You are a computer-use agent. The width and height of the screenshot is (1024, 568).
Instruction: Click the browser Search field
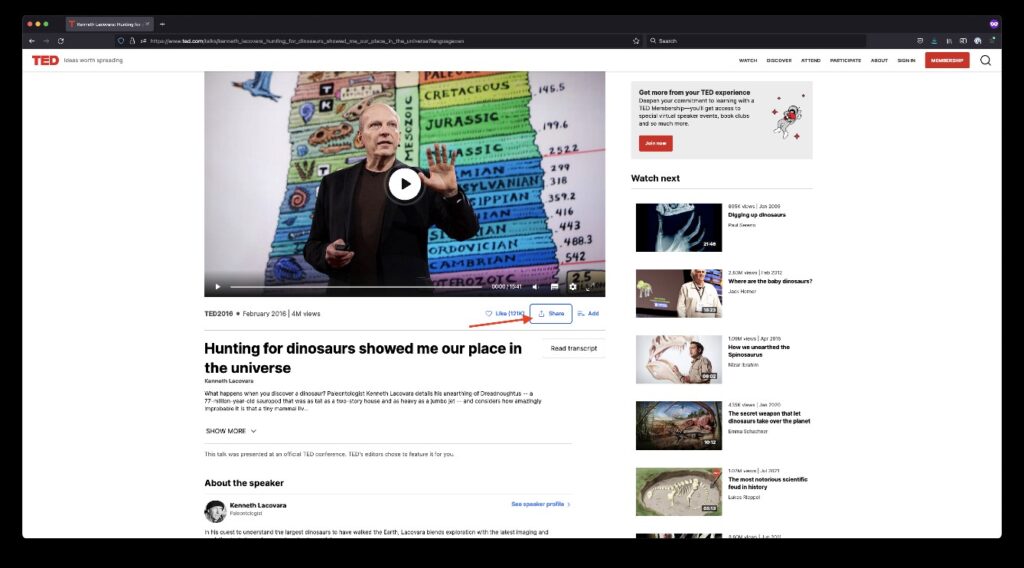click(x=756, y=40)
